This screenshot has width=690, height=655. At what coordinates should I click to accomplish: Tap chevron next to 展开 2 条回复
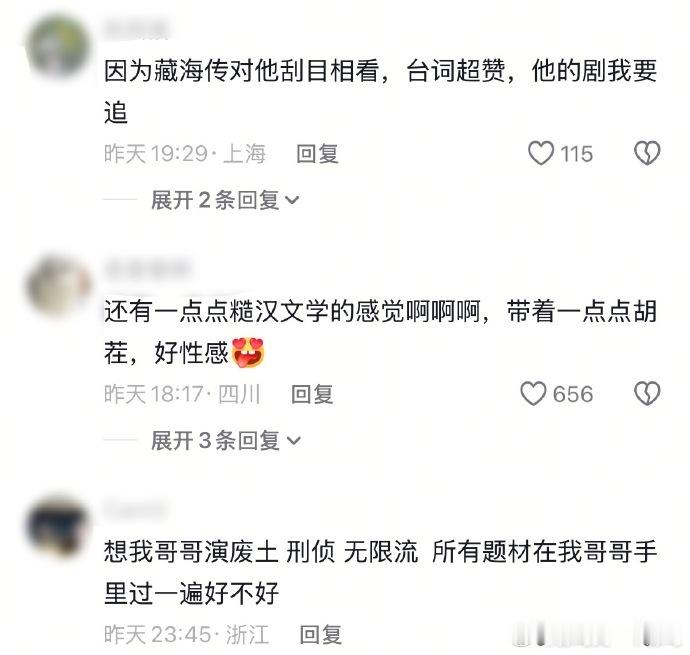pyautogui.click(x=292, y=201)
